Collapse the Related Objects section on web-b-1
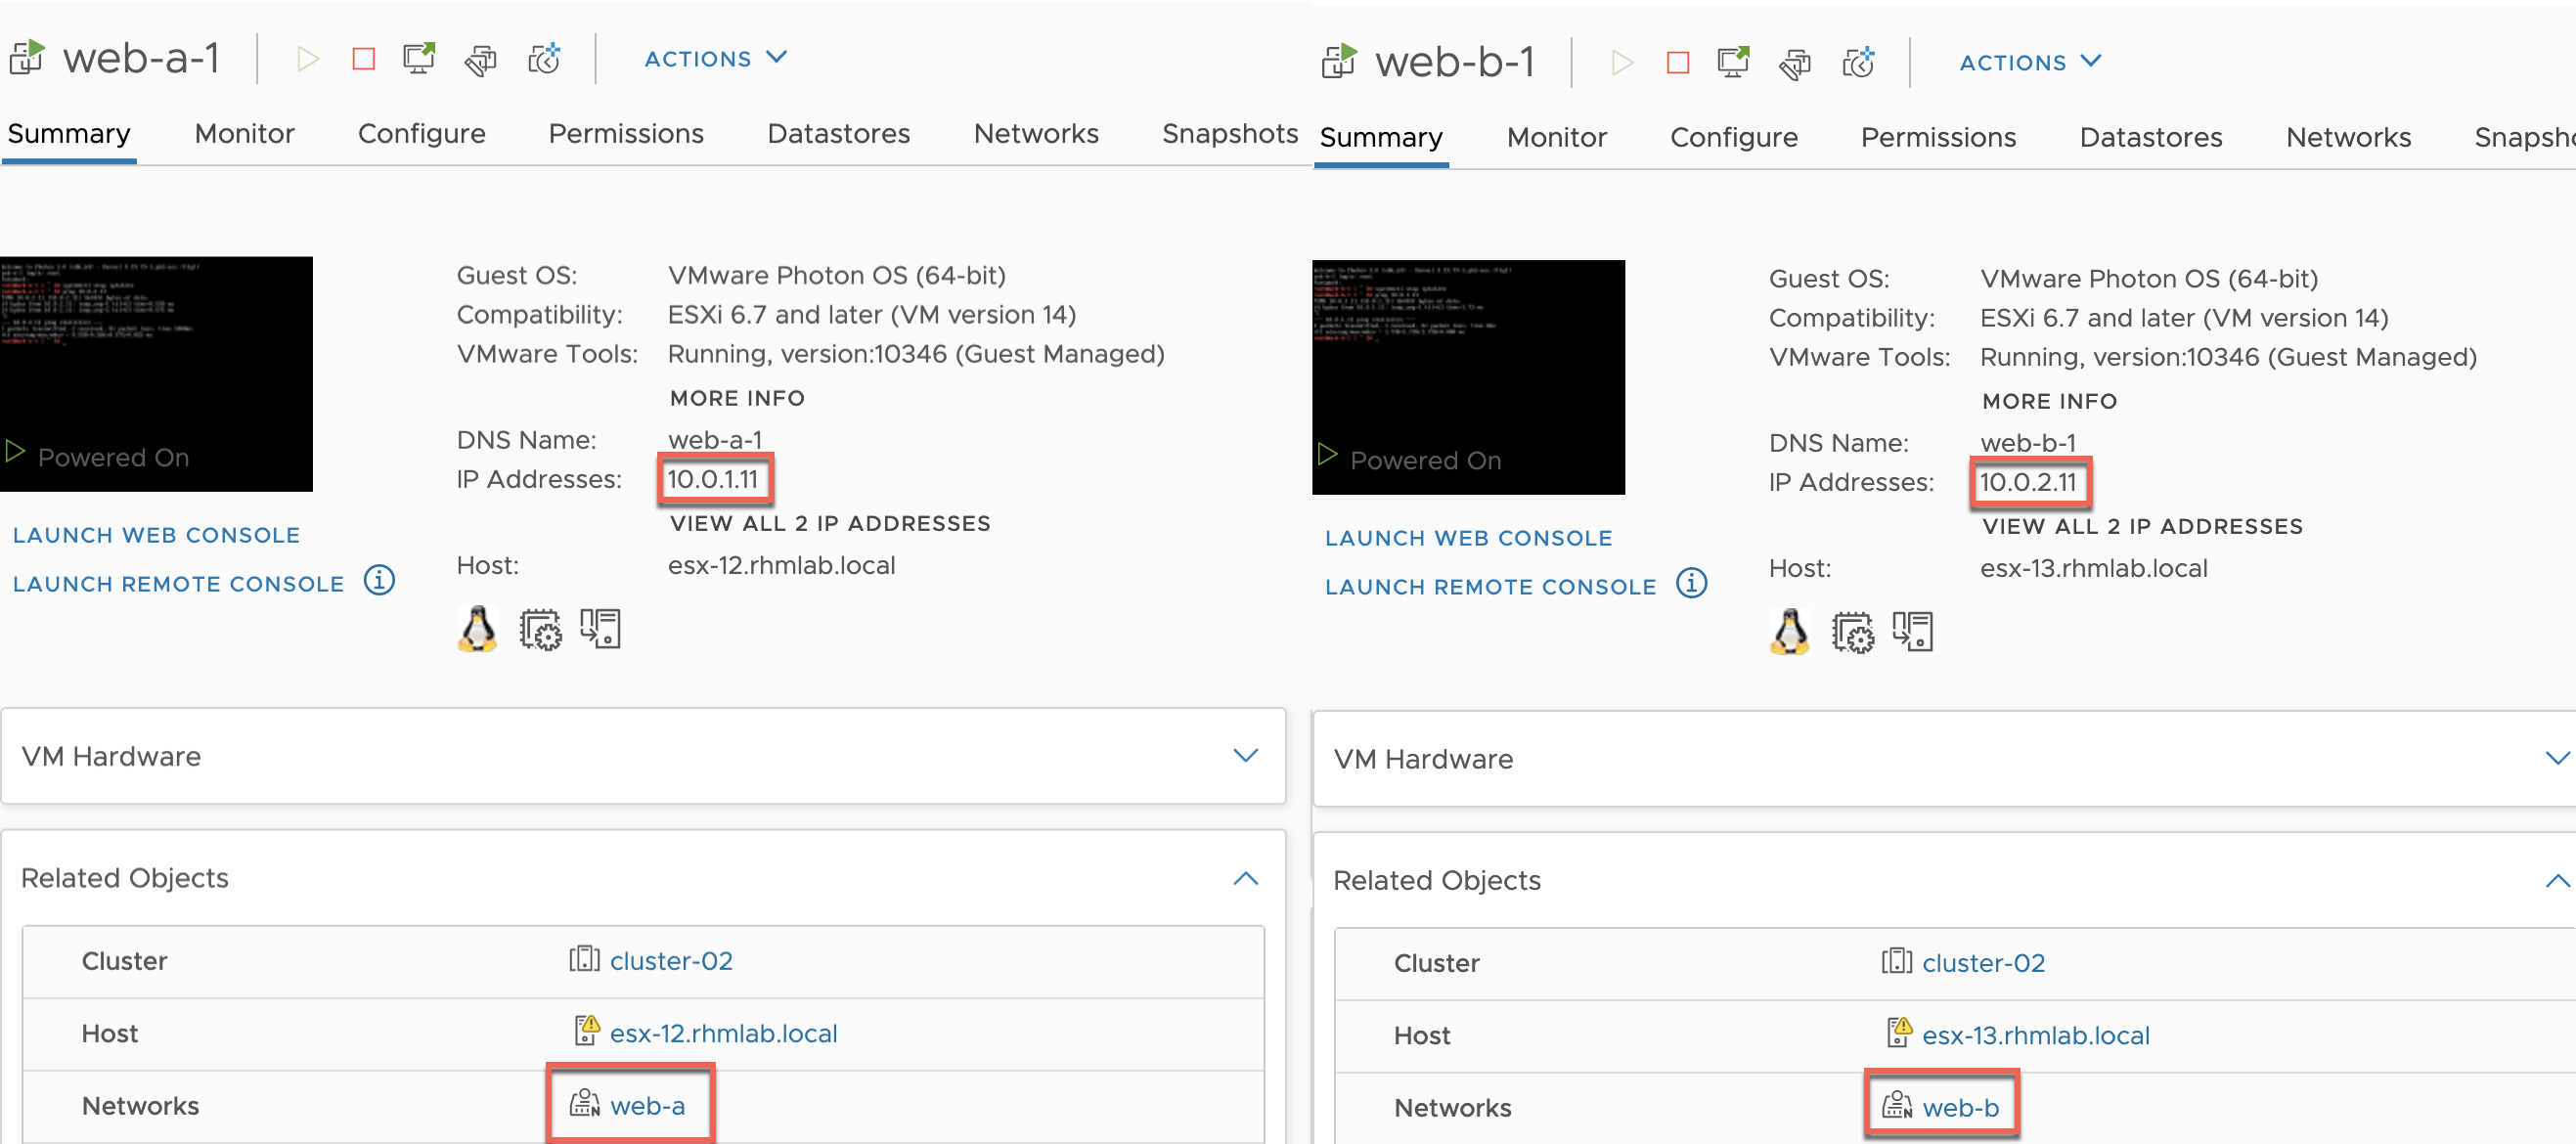 [2553, 878]
